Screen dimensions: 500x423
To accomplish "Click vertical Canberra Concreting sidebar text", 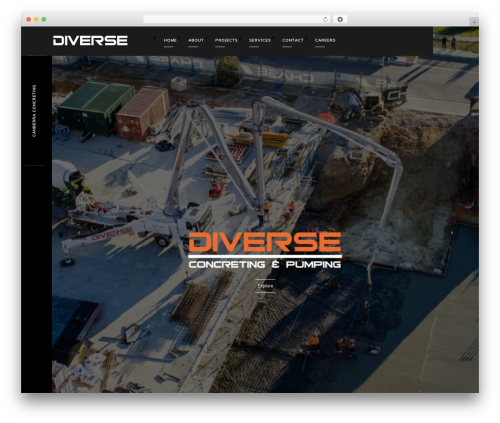I will (x=34, y=111).
